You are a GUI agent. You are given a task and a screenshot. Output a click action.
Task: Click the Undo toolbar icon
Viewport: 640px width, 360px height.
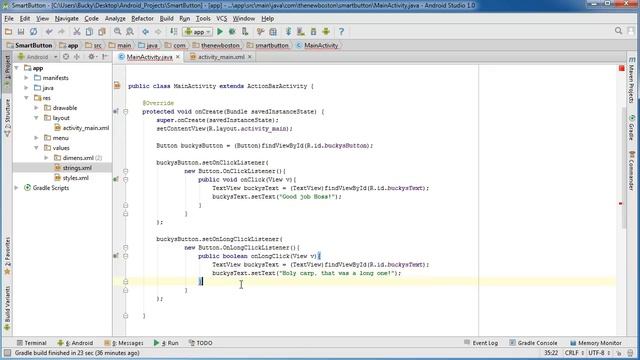click(49, 31)
